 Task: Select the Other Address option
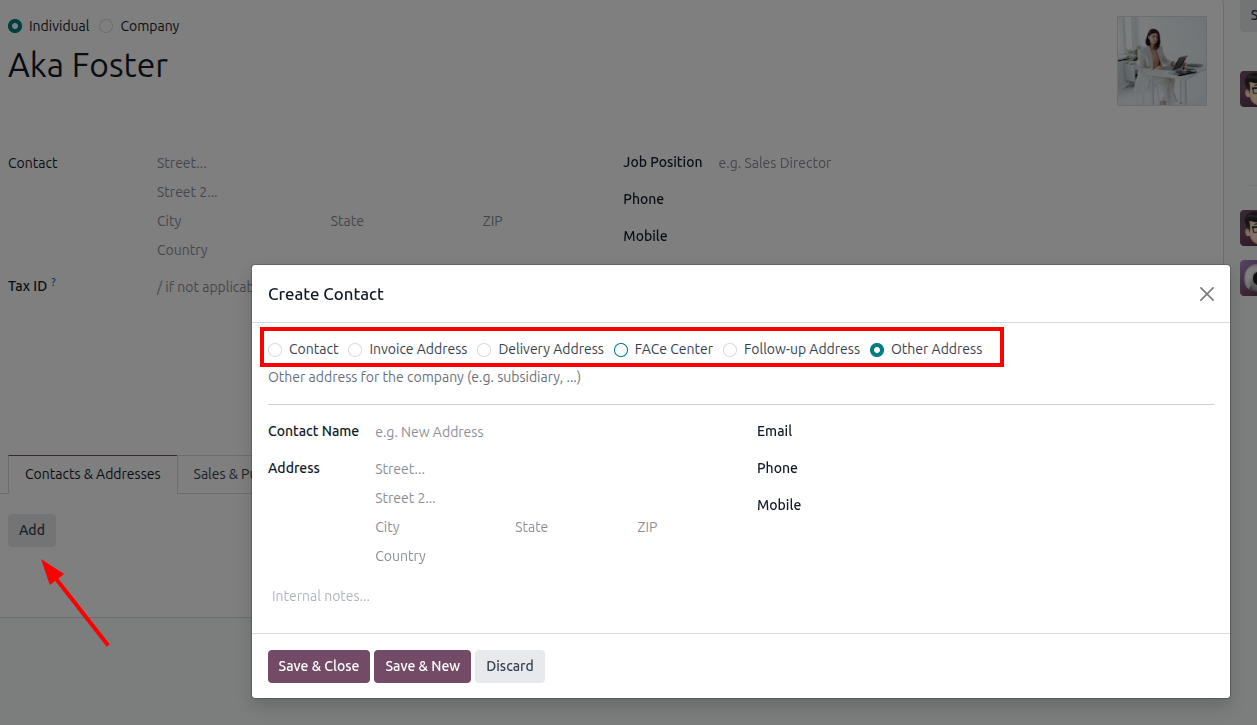pos(877,350)
